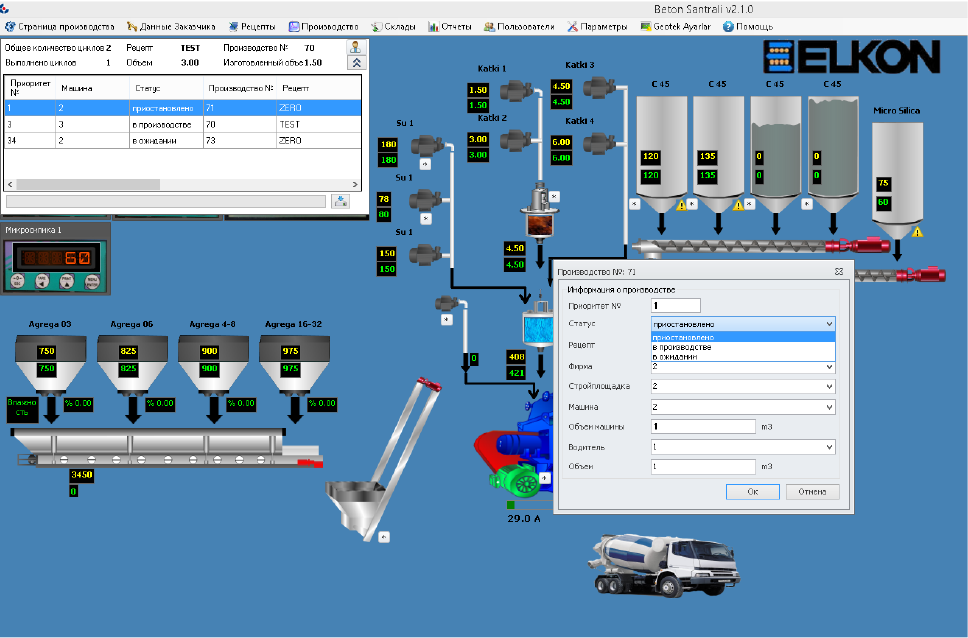Click the Микроошпика 1 weight indicator display
The height and width of the screenshot is (638, 968).
point(54,258)
